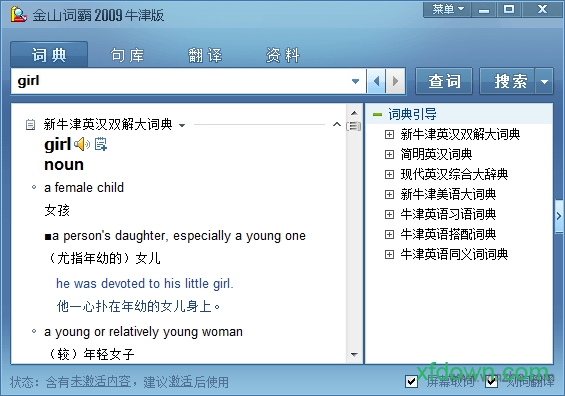Screen dimensions: 565x396
Task: Select 新牛津英汉双解大词典 in the guide tree
Action: coord(460,135)
